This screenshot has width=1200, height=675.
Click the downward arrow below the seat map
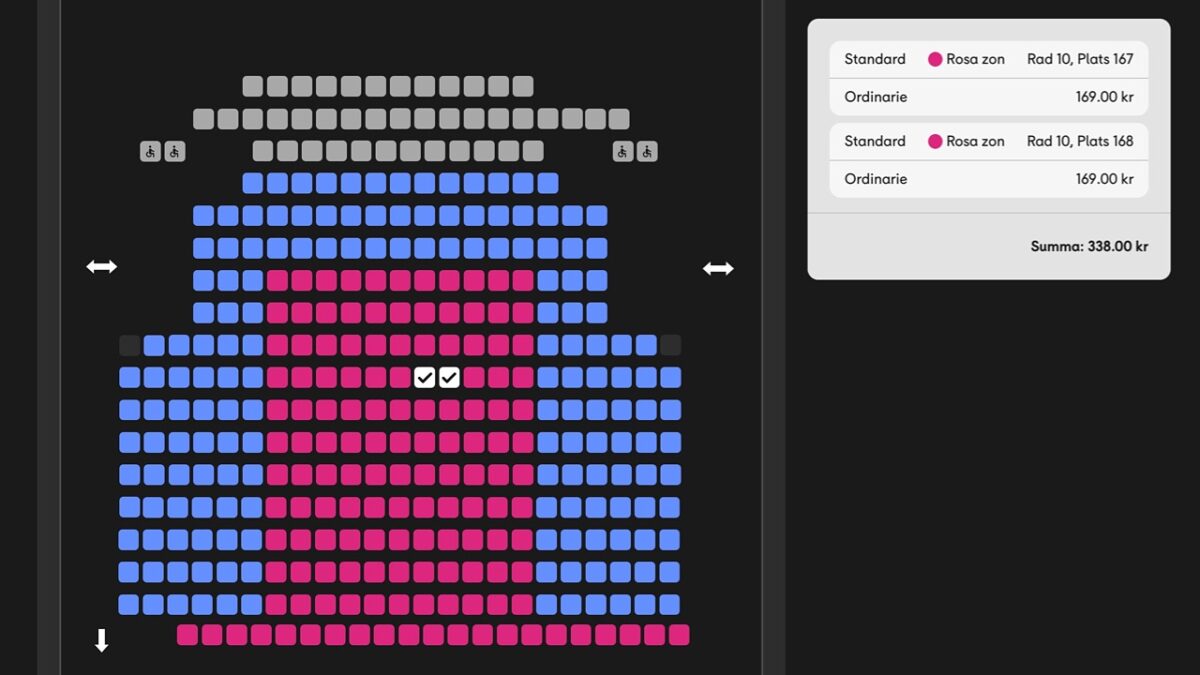[101, 639]
